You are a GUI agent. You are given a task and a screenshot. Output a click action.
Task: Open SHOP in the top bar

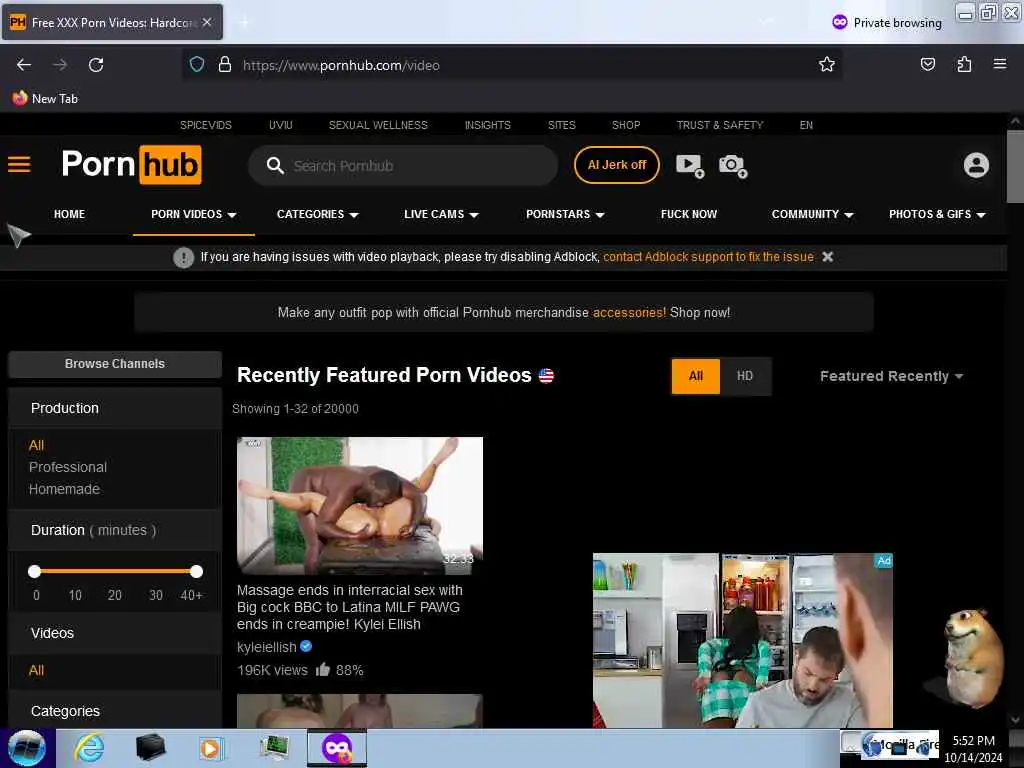tap(626, 125)
